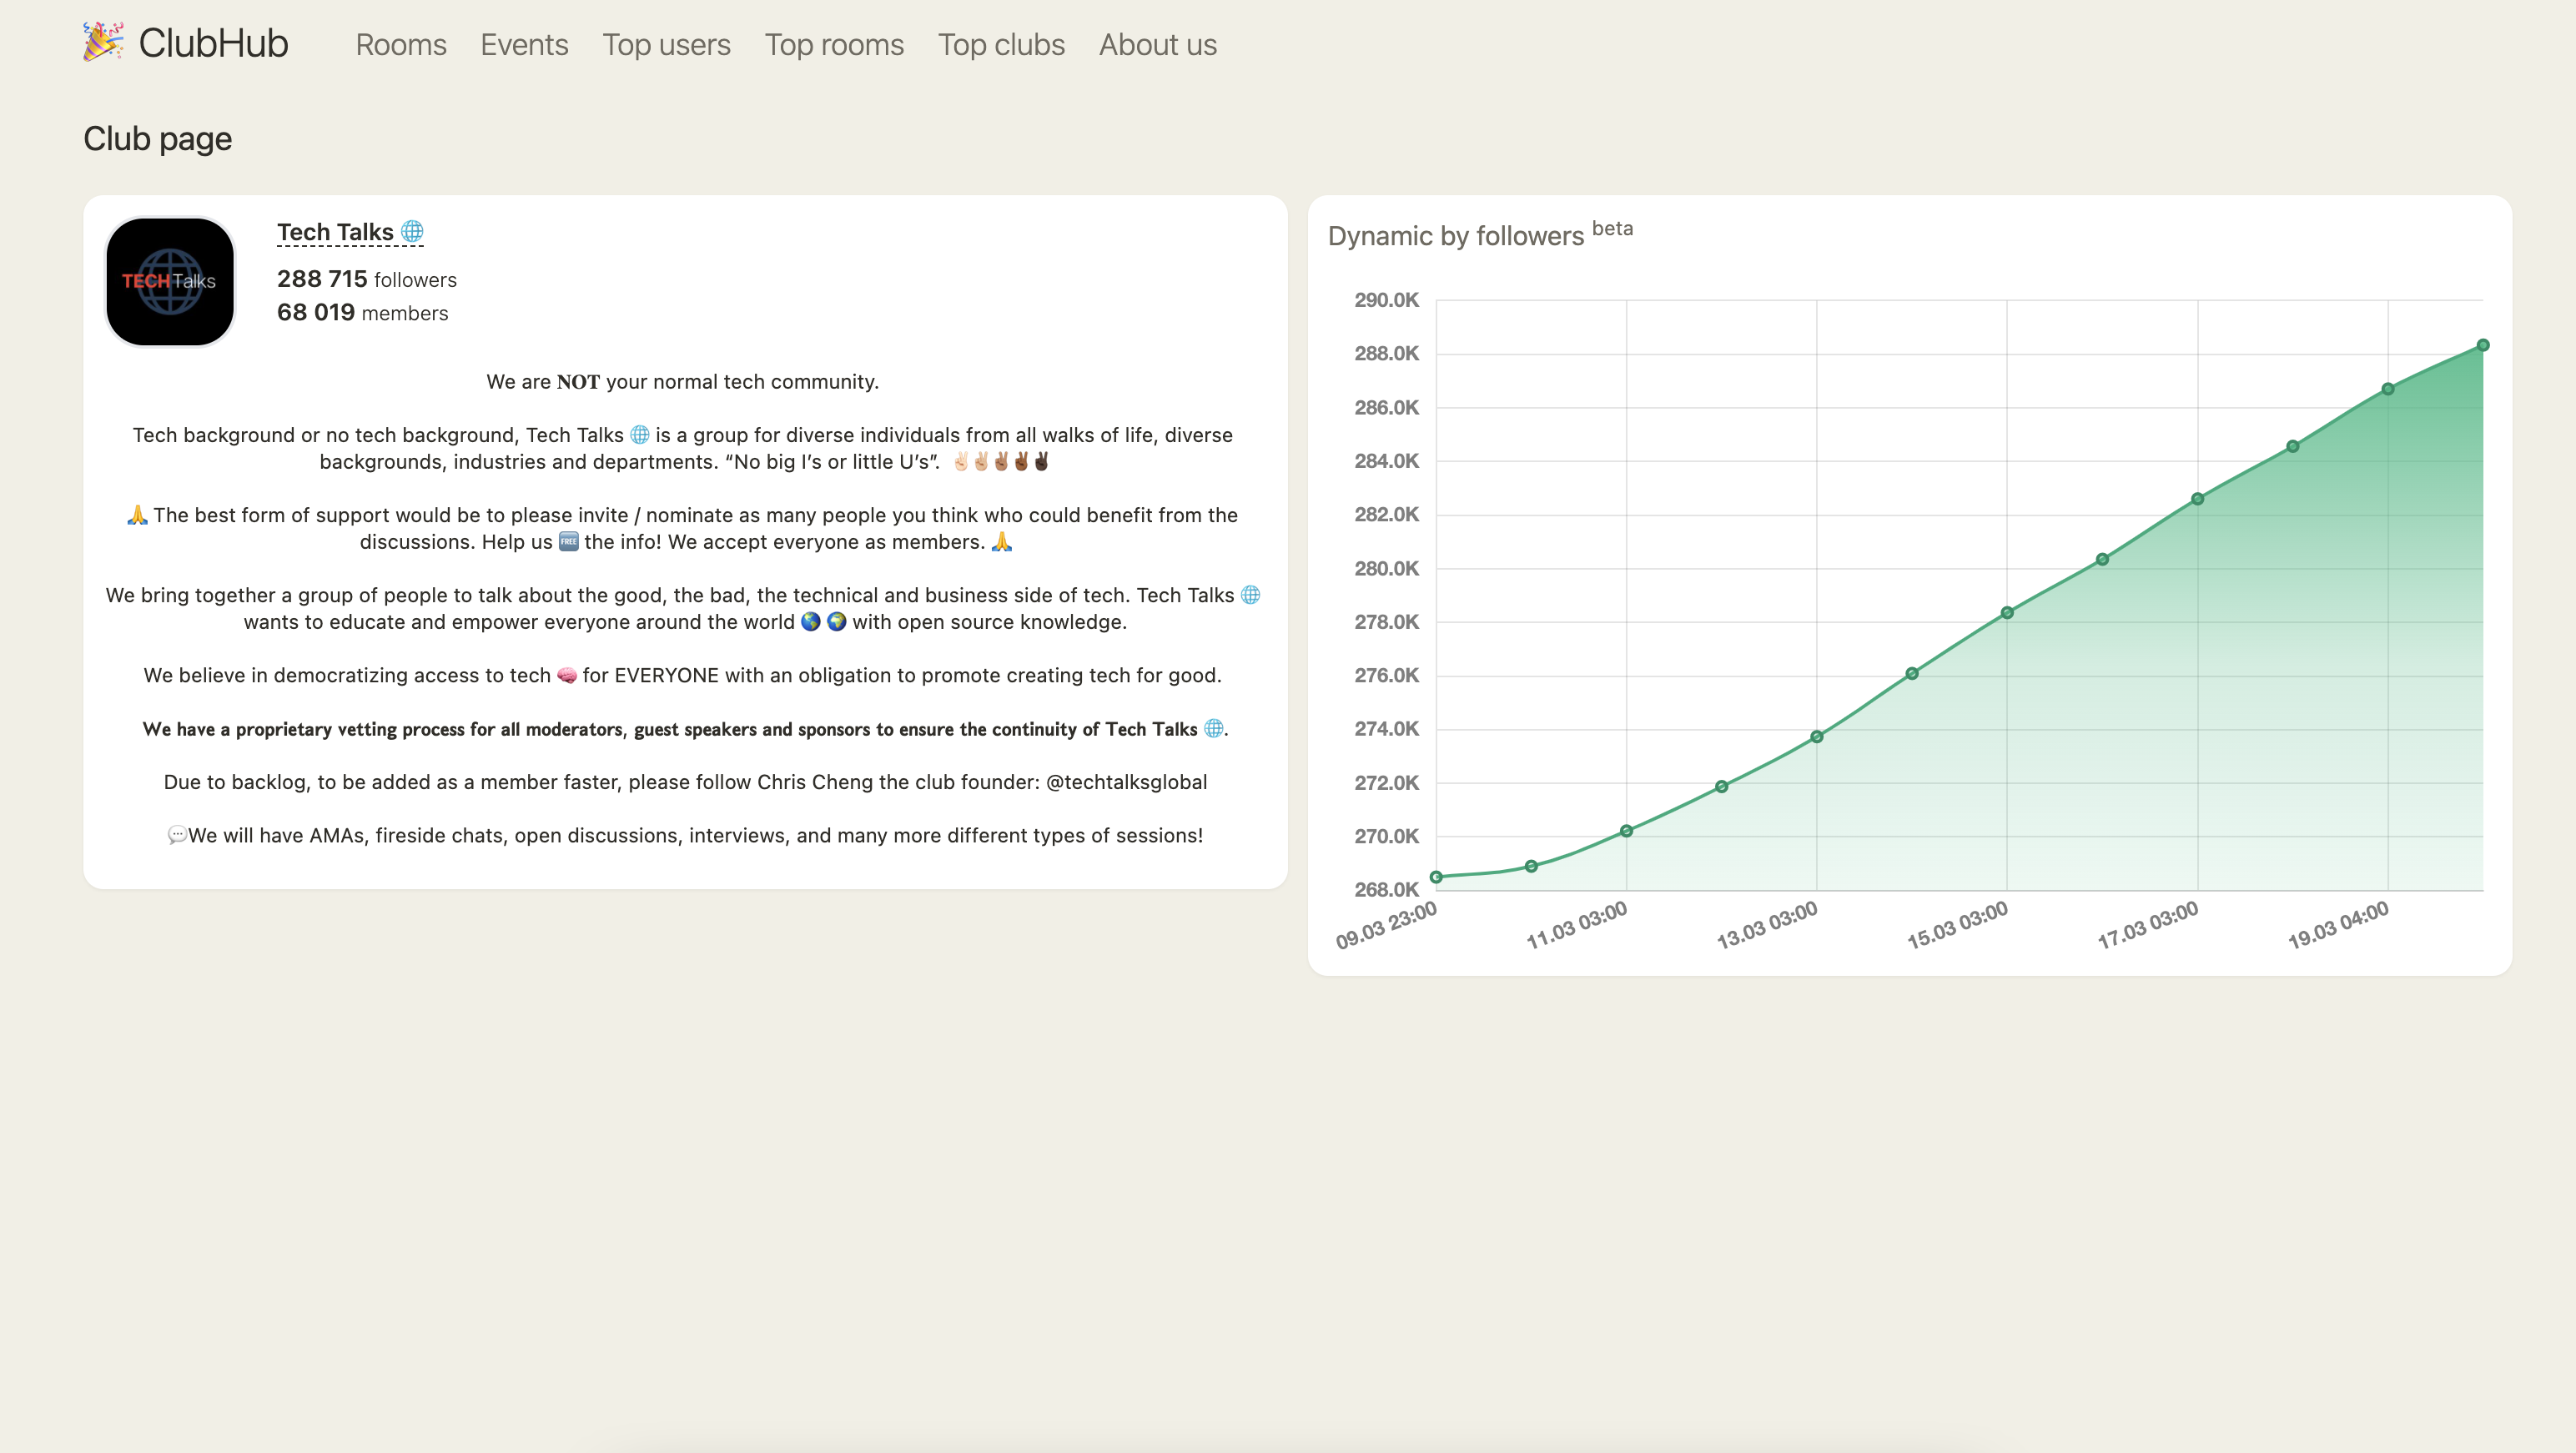
Task: Open the Top clubs page
Action: [1001, 45]
